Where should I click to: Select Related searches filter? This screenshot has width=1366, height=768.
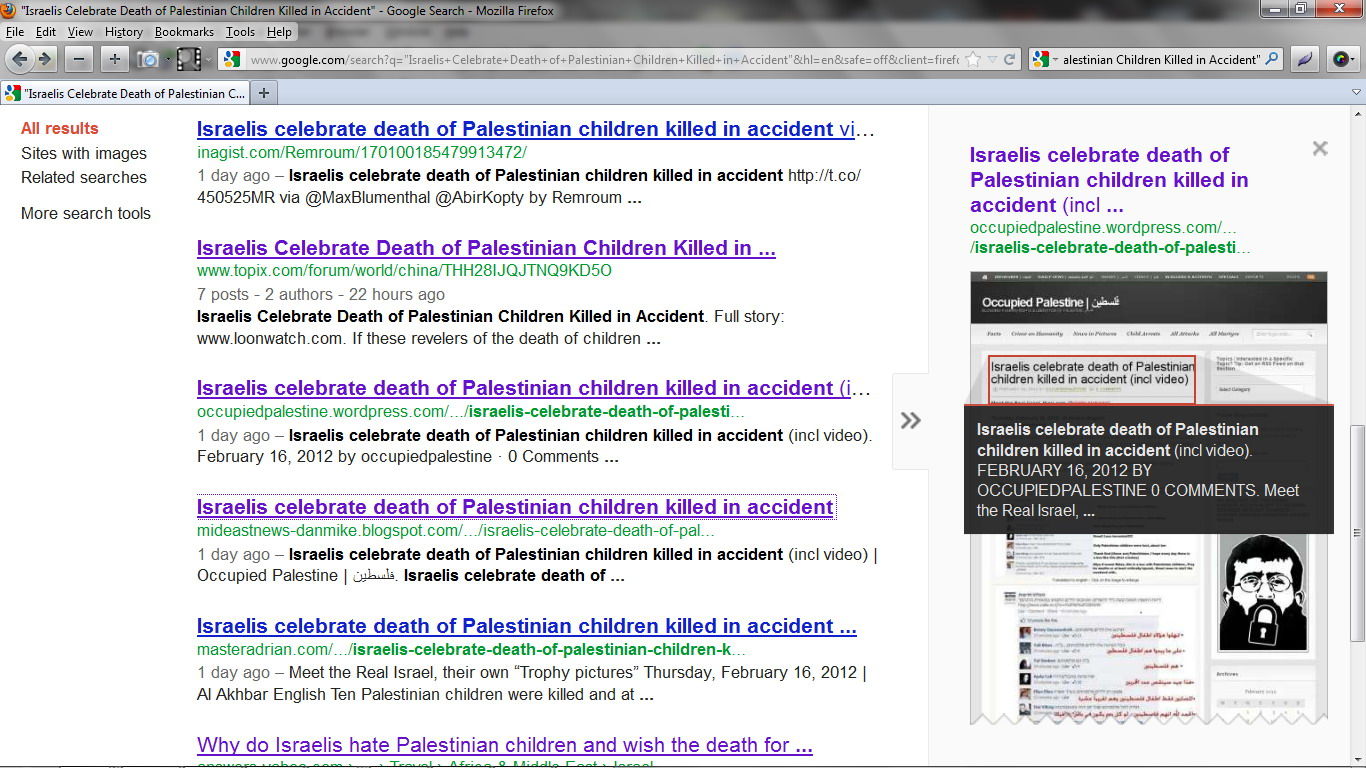(x=84, y=177)
